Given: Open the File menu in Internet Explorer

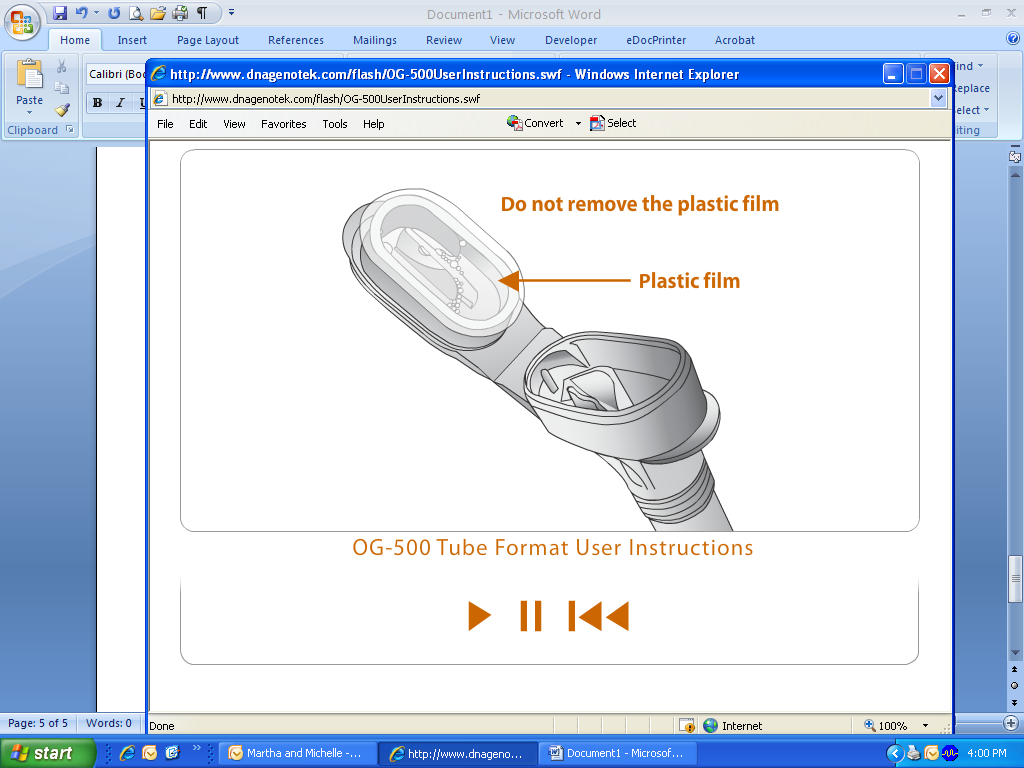Looking at the screenshot, I should pos(165,124).
